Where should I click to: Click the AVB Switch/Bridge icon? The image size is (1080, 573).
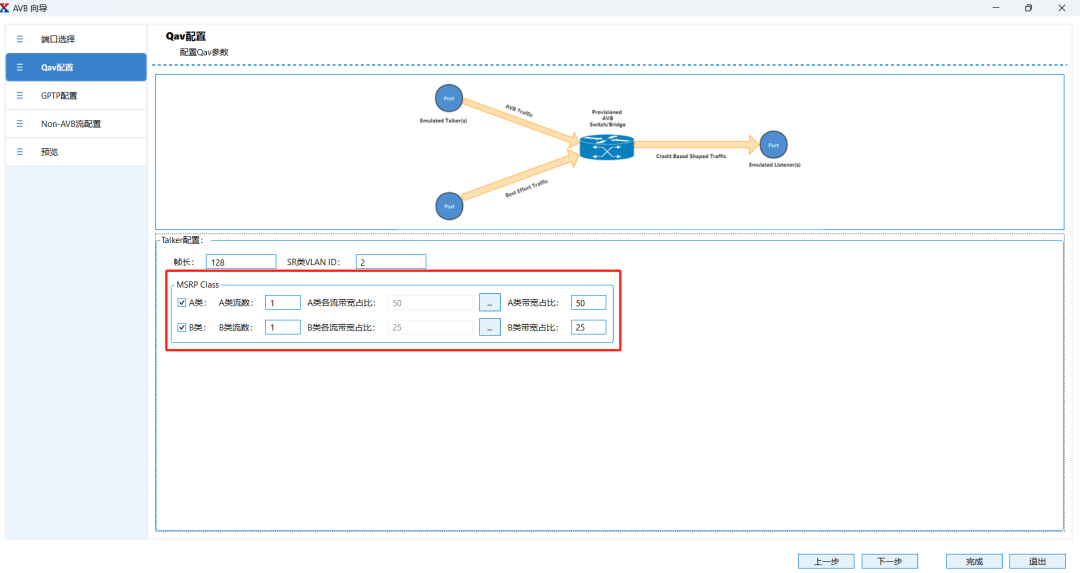pos(606,147)
